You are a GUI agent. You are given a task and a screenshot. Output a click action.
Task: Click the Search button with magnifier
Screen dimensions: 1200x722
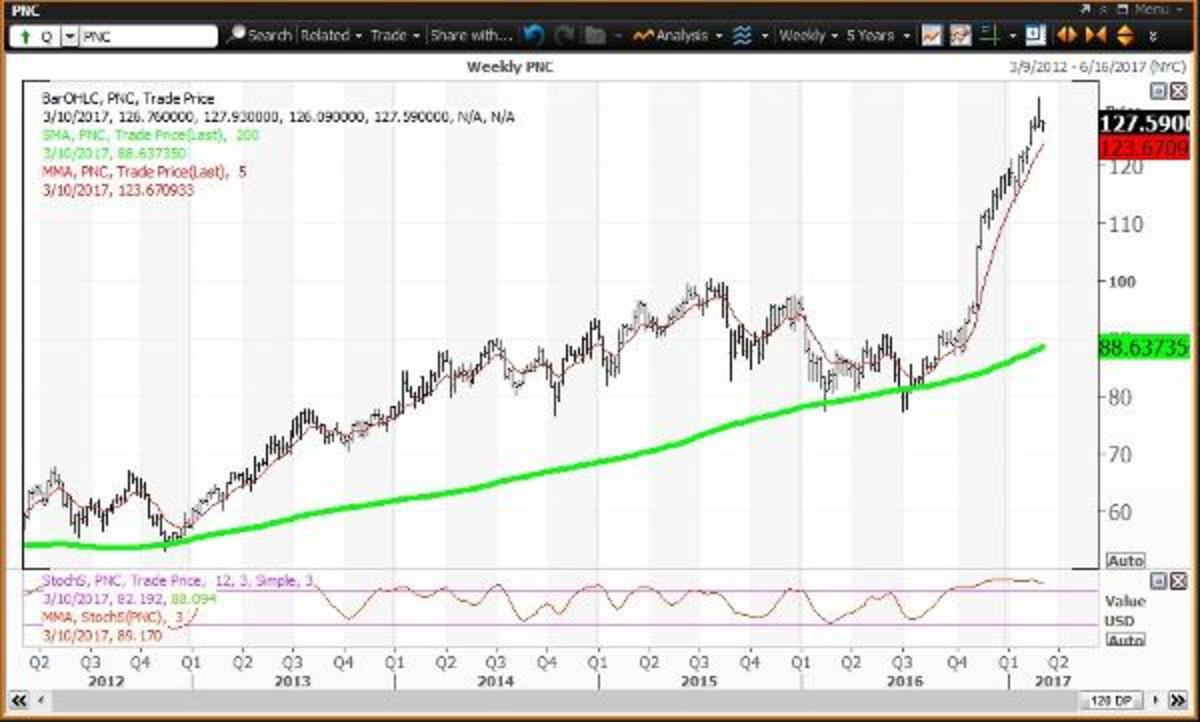[260, 35]
